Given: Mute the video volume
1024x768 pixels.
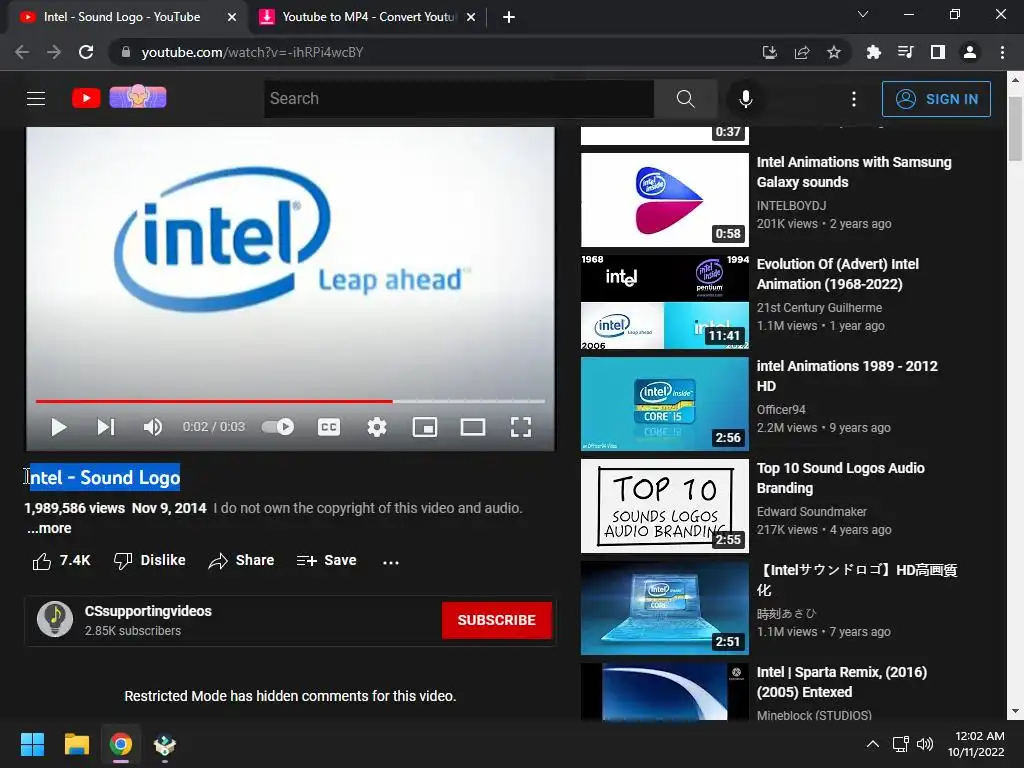Looking at the screenshot, I should [x=152, y=427].
